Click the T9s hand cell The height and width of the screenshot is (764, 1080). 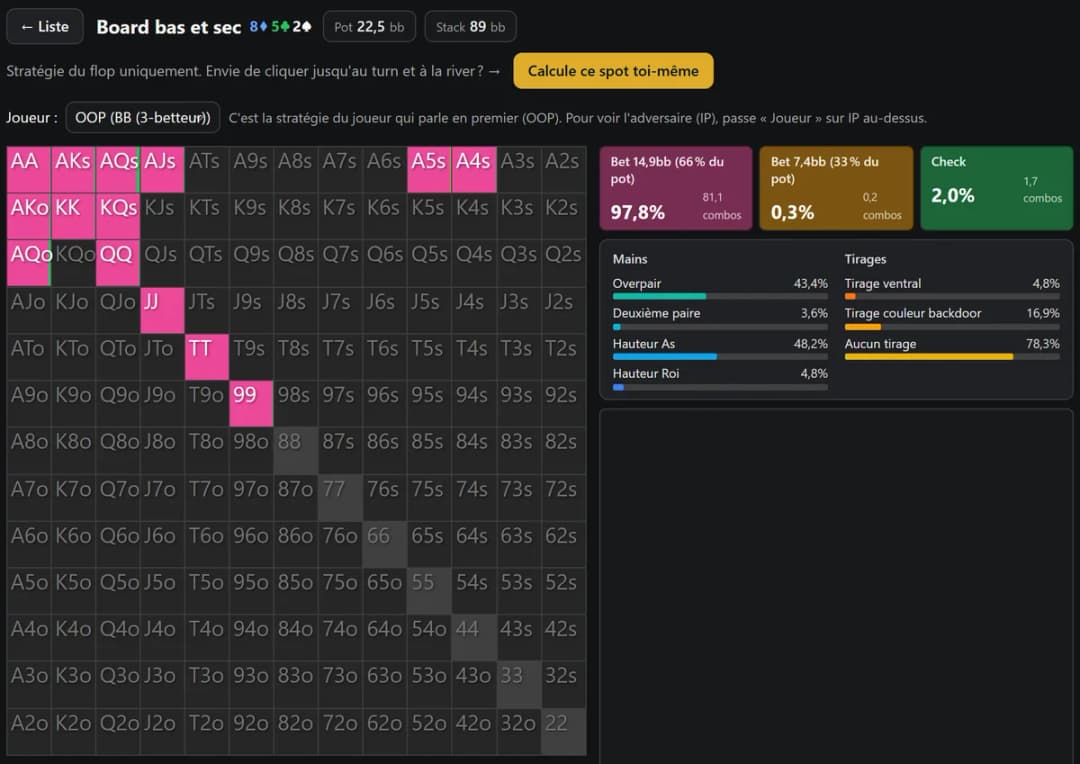[251, 357]
